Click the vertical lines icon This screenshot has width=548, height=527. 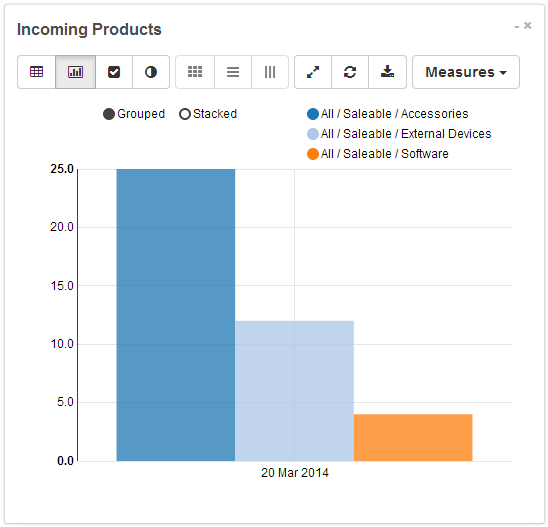[x=270, y=72]
